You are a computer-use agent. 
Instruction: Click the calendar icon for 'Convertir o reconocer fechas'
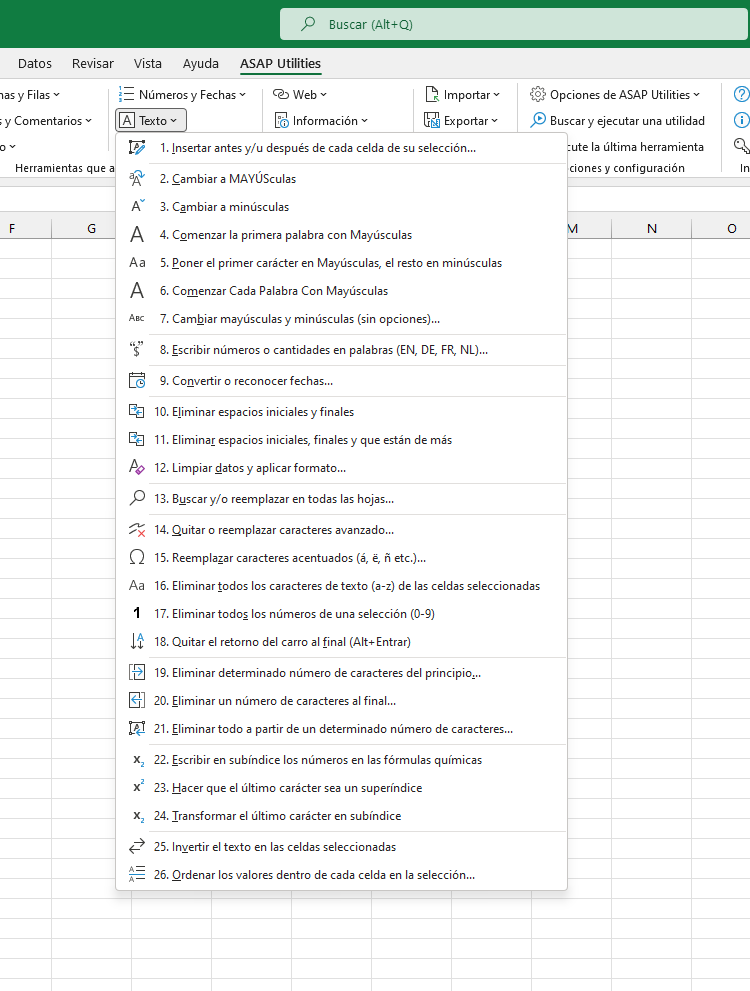point(136,380)
